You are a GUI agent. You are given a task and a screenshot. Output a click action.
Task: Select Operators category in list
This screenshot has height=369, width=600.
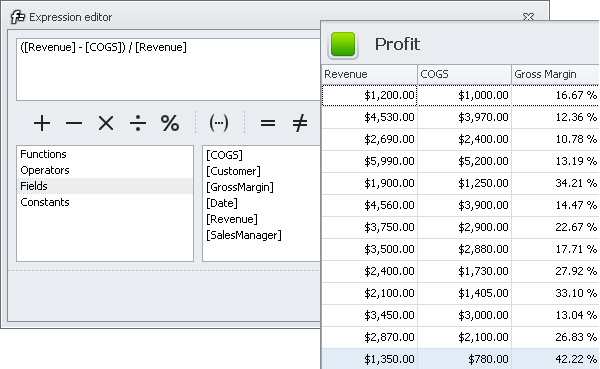tap(105, 170)
